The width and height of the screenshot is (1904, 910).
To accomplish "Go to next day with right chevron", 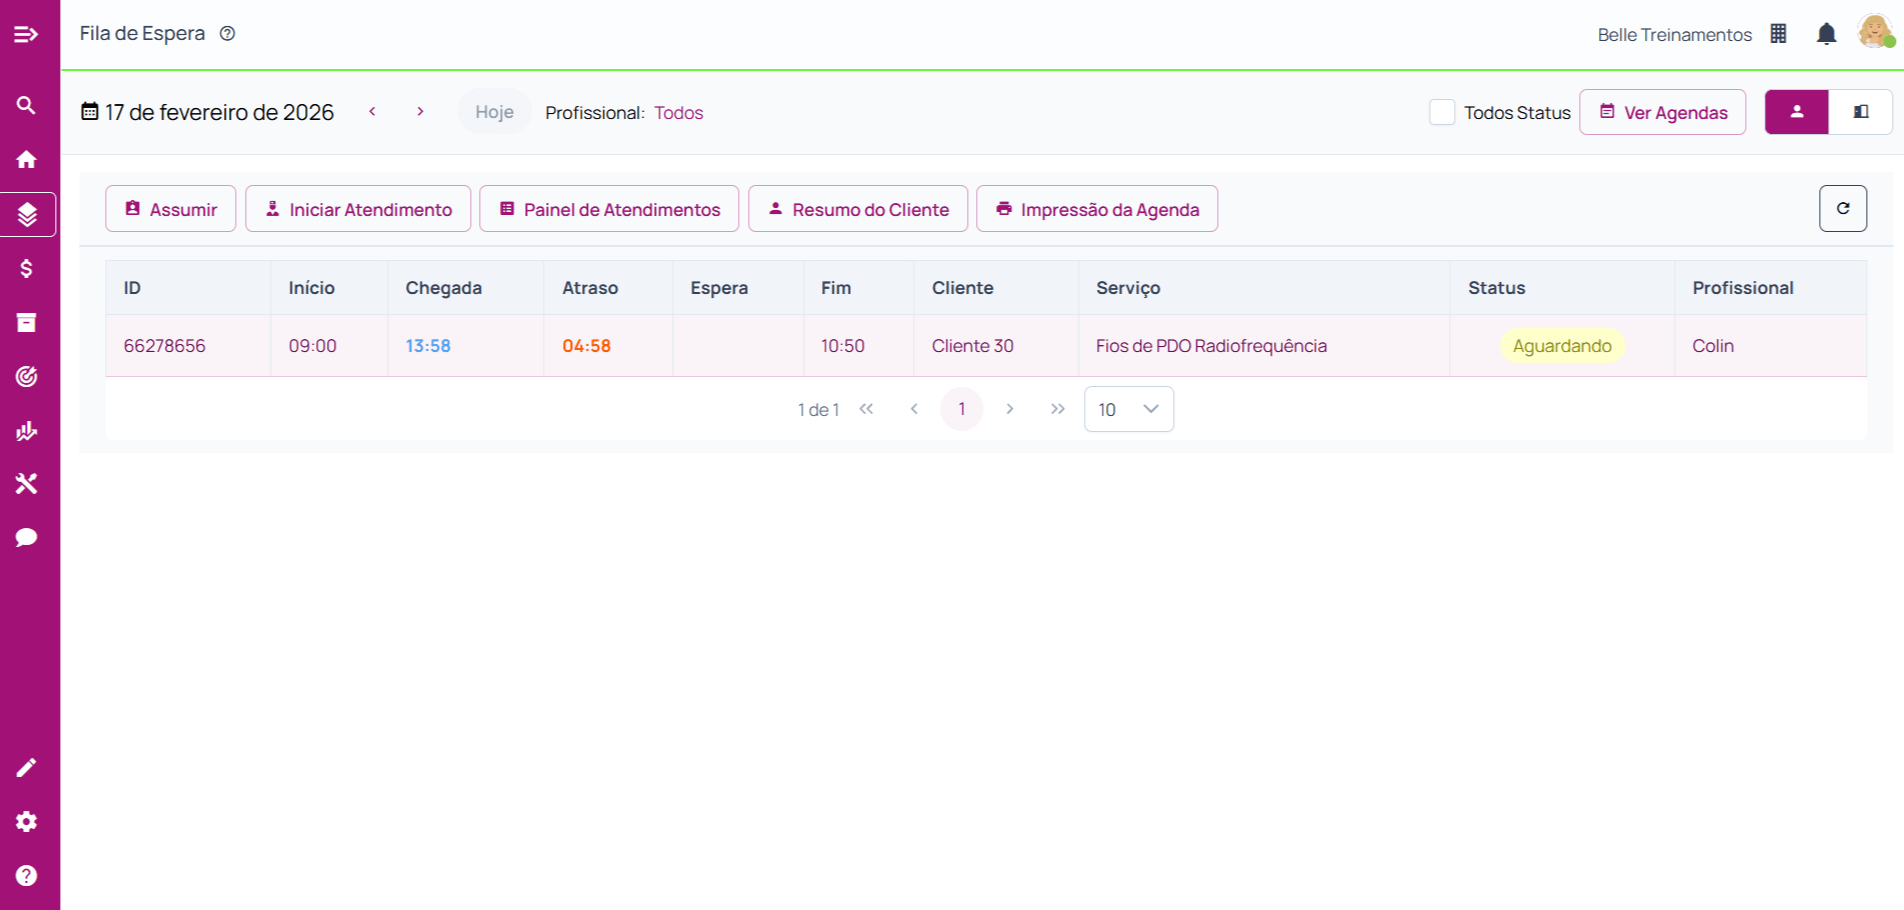I will tap(420, 112).
